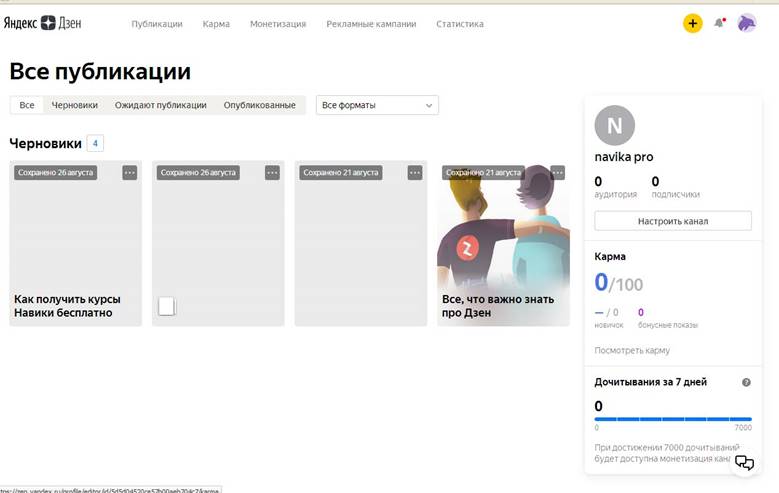Open the user avatar menu
Image resolution: width=779 pixels, height=493 pixels.
click(747, 23)
